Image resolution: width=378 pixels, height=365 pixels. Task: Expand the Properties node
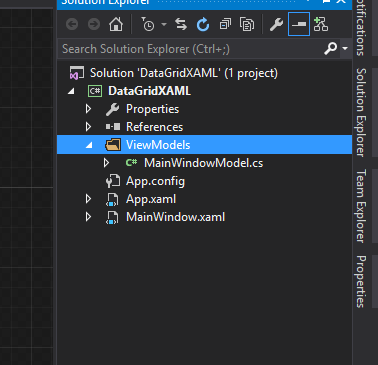pos(88,109)
